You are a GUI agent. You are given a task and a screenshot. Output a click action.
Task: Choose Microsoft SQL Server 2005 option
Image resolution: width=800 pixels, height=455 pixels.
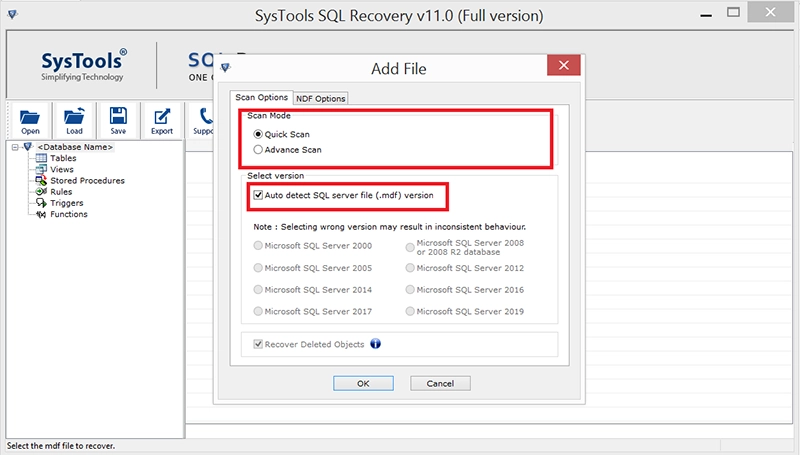coord(258,268)
